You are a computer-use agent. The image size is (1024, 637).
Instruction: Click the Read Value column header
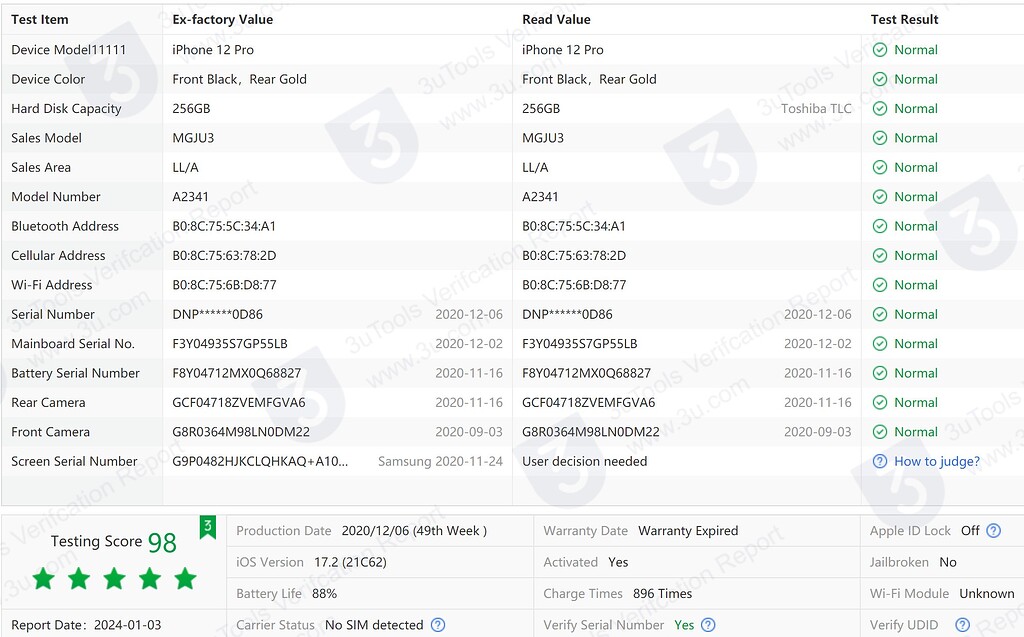tap(556, 20)
